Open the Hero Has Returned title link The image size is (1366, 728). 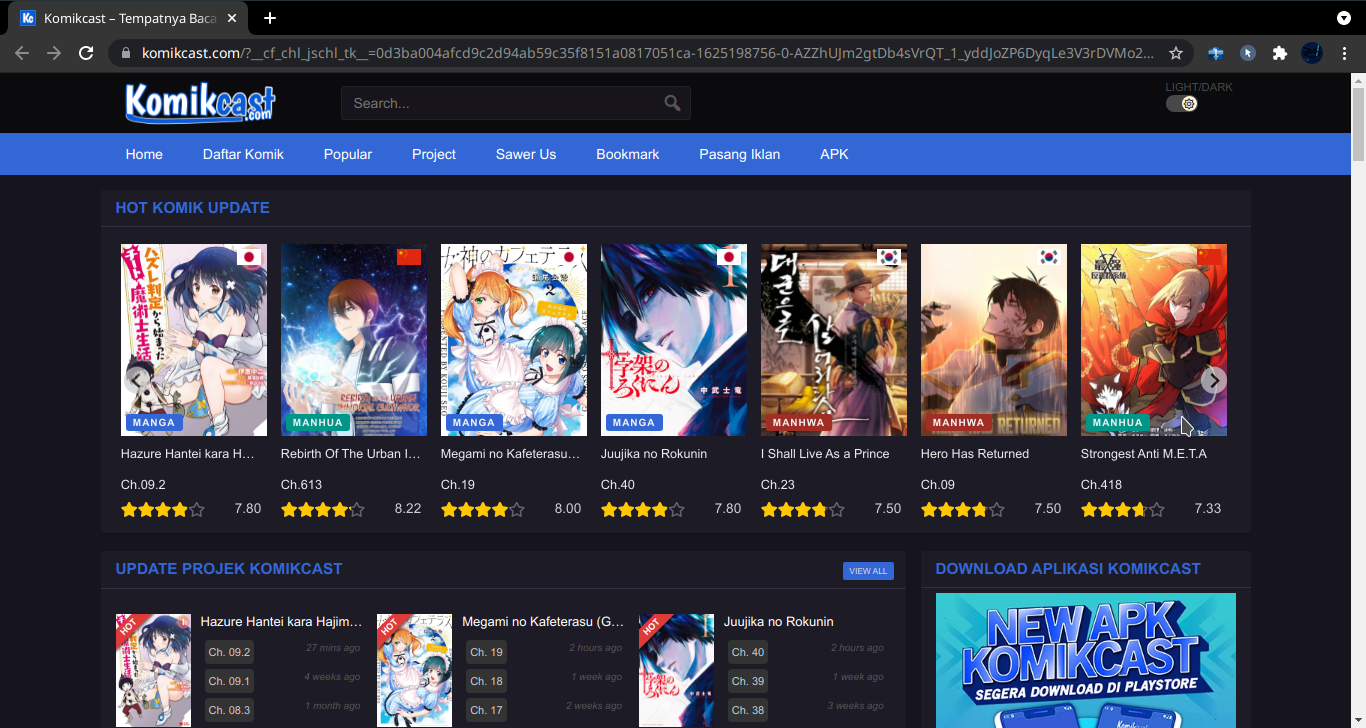click(x=976, y=453)
